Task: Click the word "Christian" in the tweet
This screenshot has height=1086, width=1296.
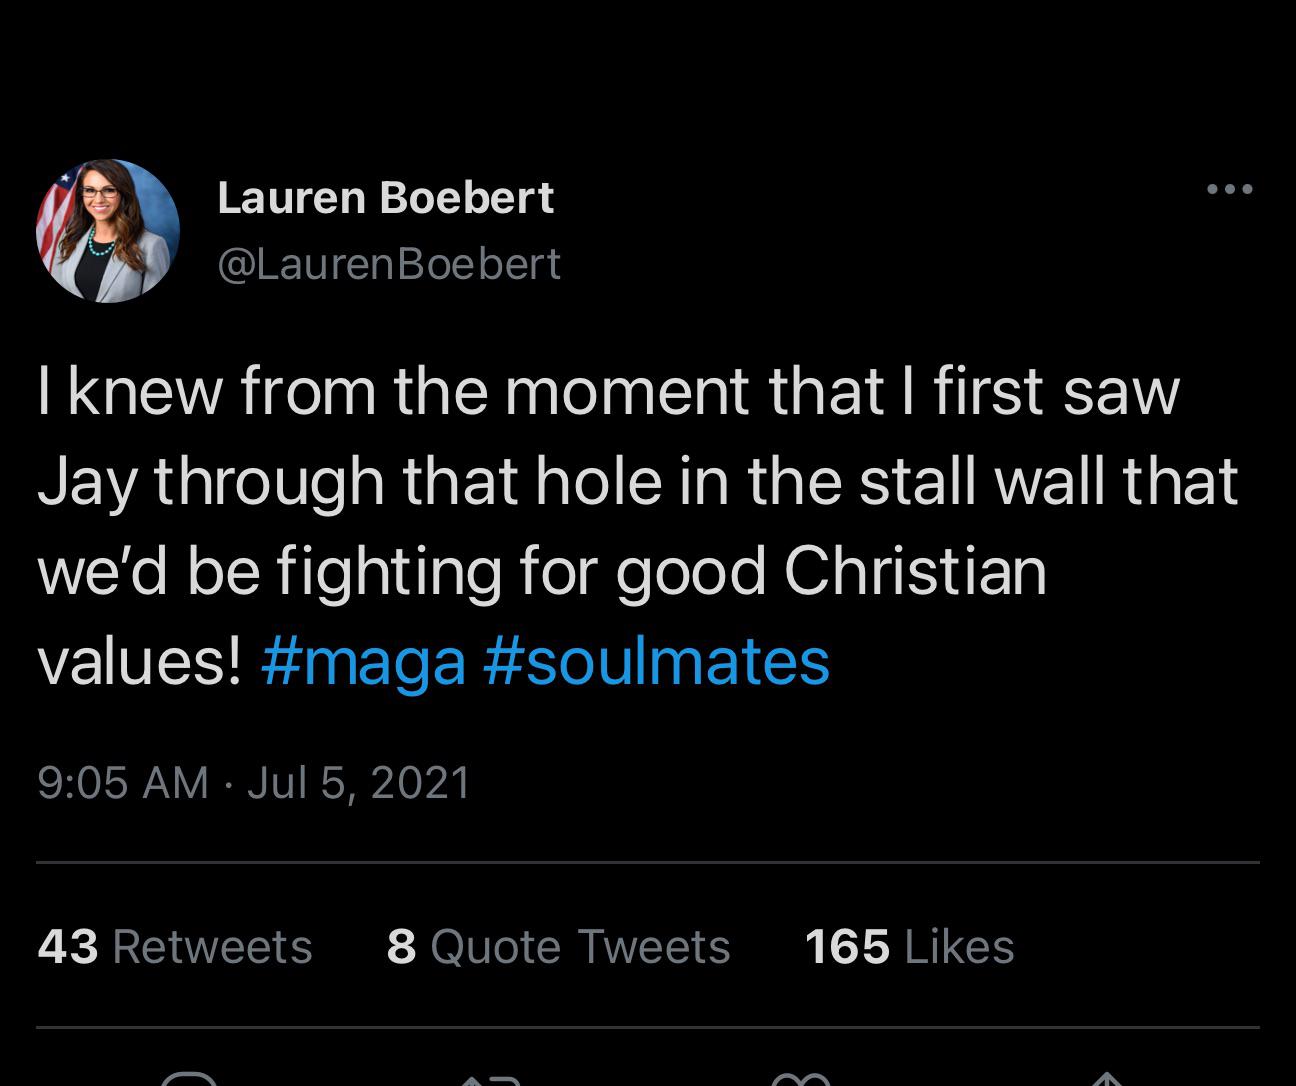Action: (x=915, y=572)
